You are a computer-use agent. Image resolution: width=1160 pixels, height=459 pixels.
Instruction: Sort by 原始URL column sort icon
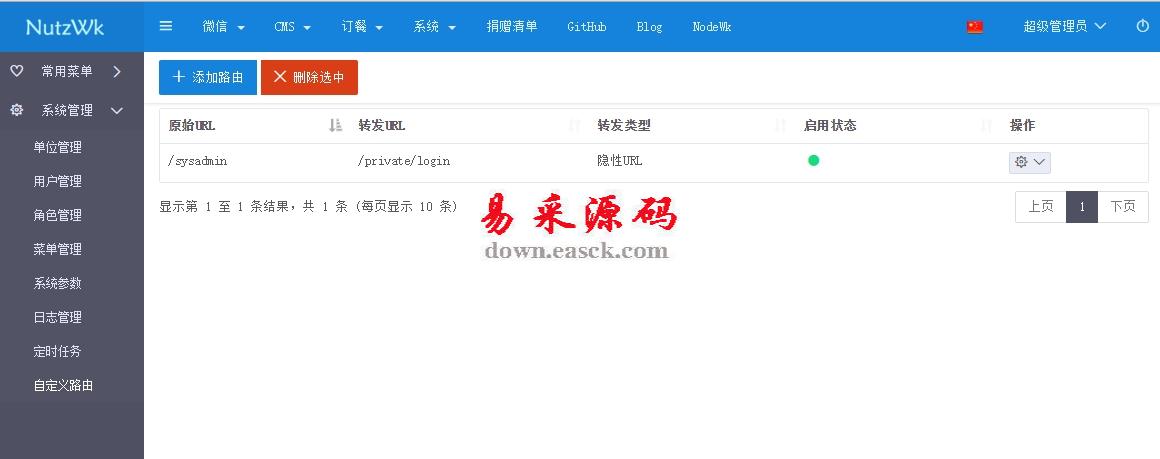point(335,126)
